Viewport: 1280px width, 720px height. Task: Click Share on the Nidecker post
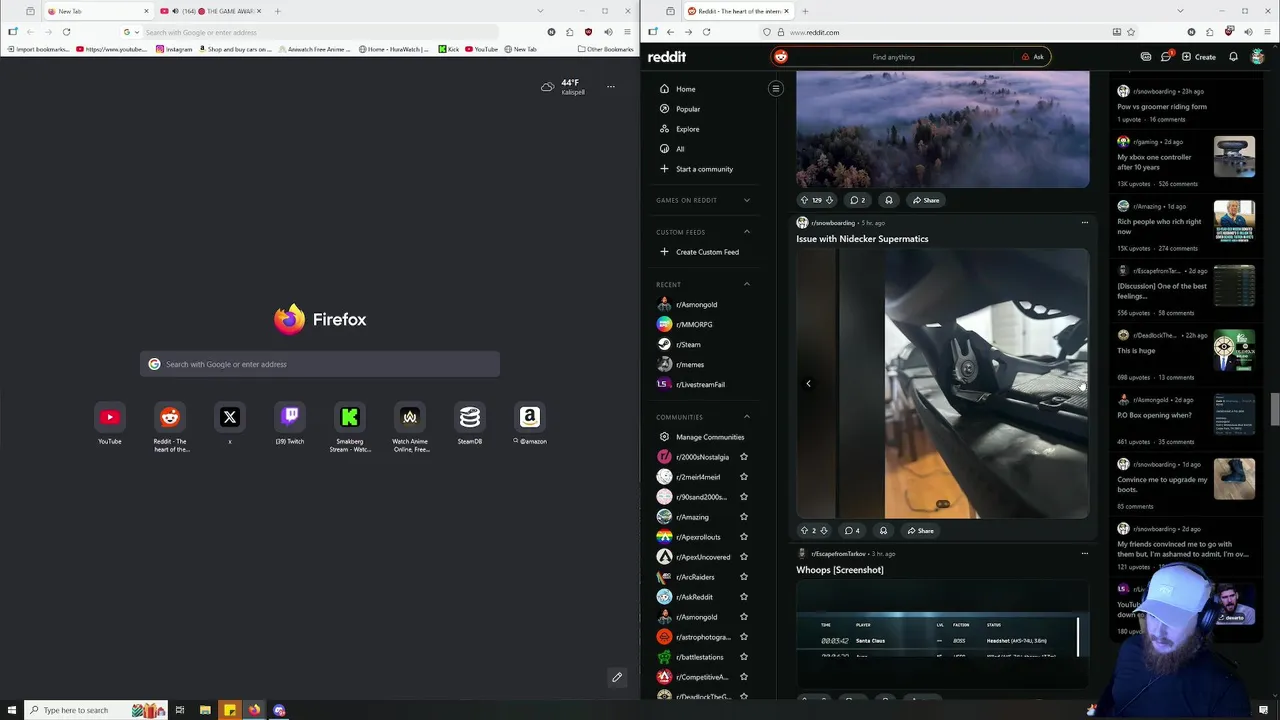point(920,531)
